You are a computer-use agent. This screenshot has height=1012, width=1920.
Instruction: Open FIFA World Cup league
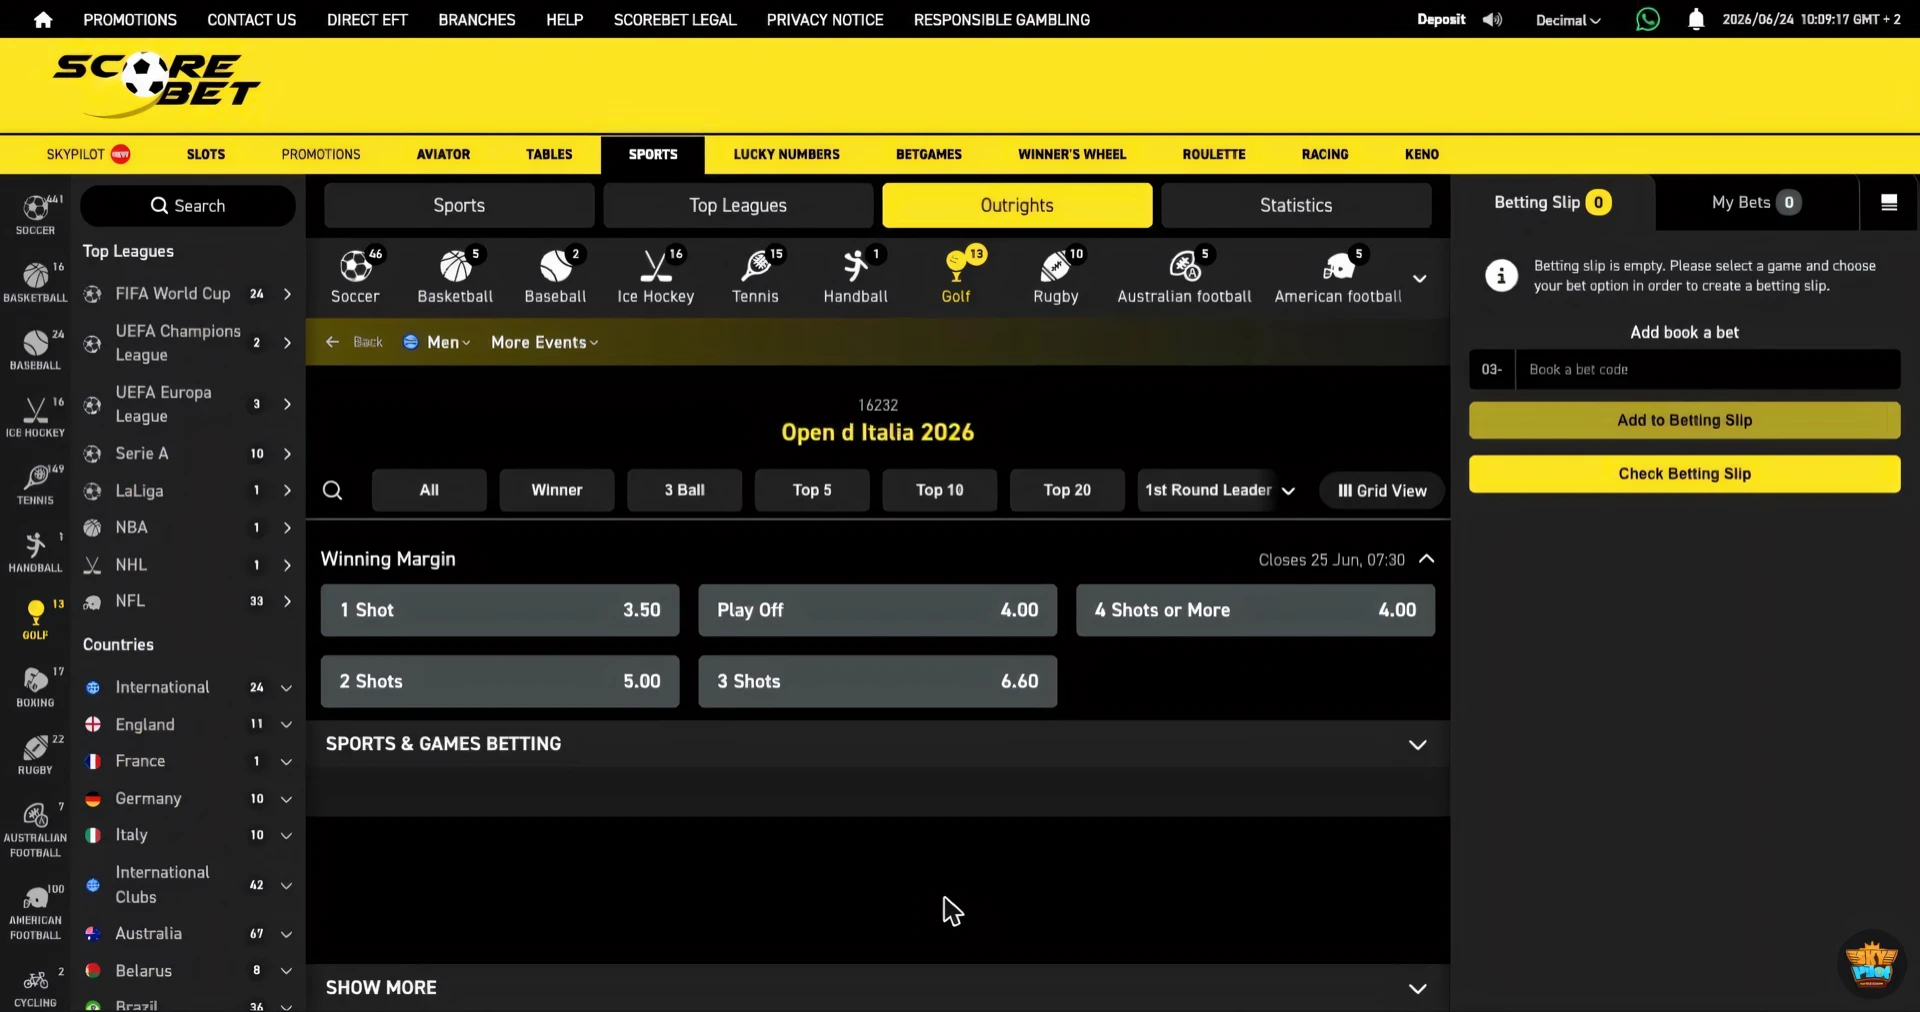[x=188, y=293]
